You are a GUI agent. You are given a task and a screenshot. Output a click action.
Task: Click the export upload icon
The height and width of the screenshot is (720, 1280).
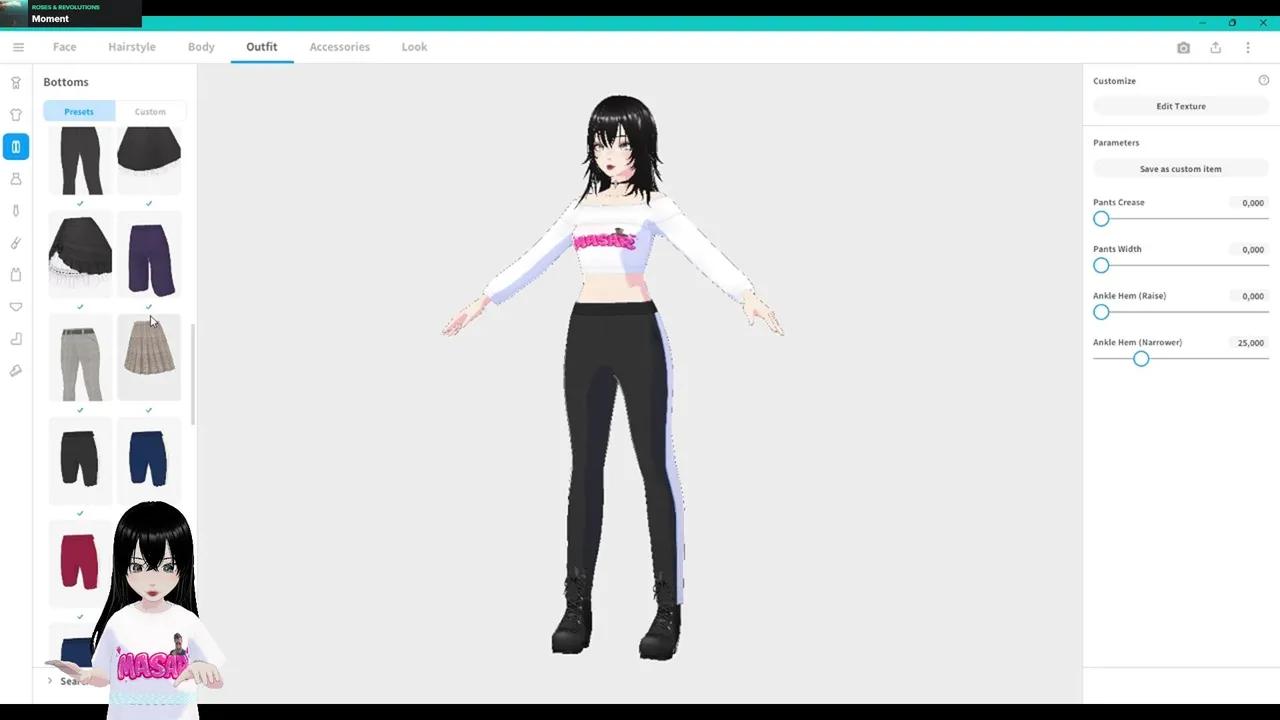click(1215, 47)
